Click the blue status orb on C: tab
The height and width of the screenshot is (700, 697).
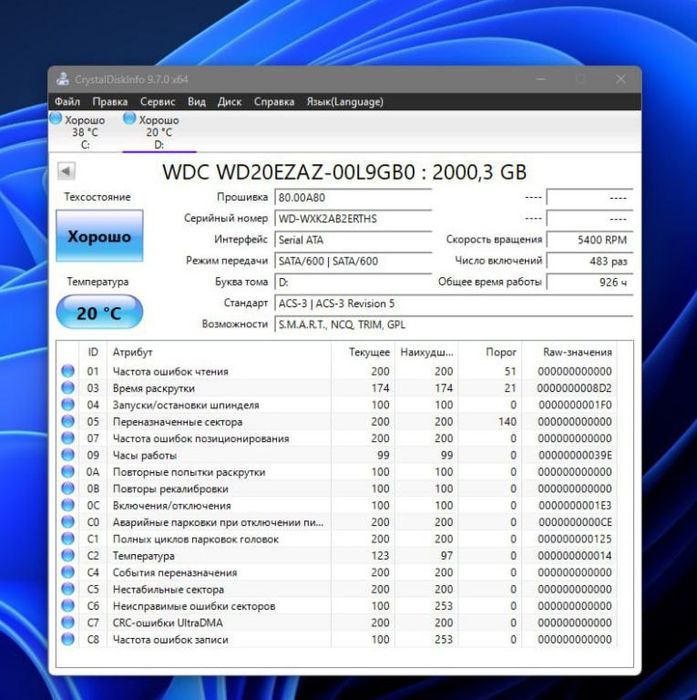[x=56, y=119]
